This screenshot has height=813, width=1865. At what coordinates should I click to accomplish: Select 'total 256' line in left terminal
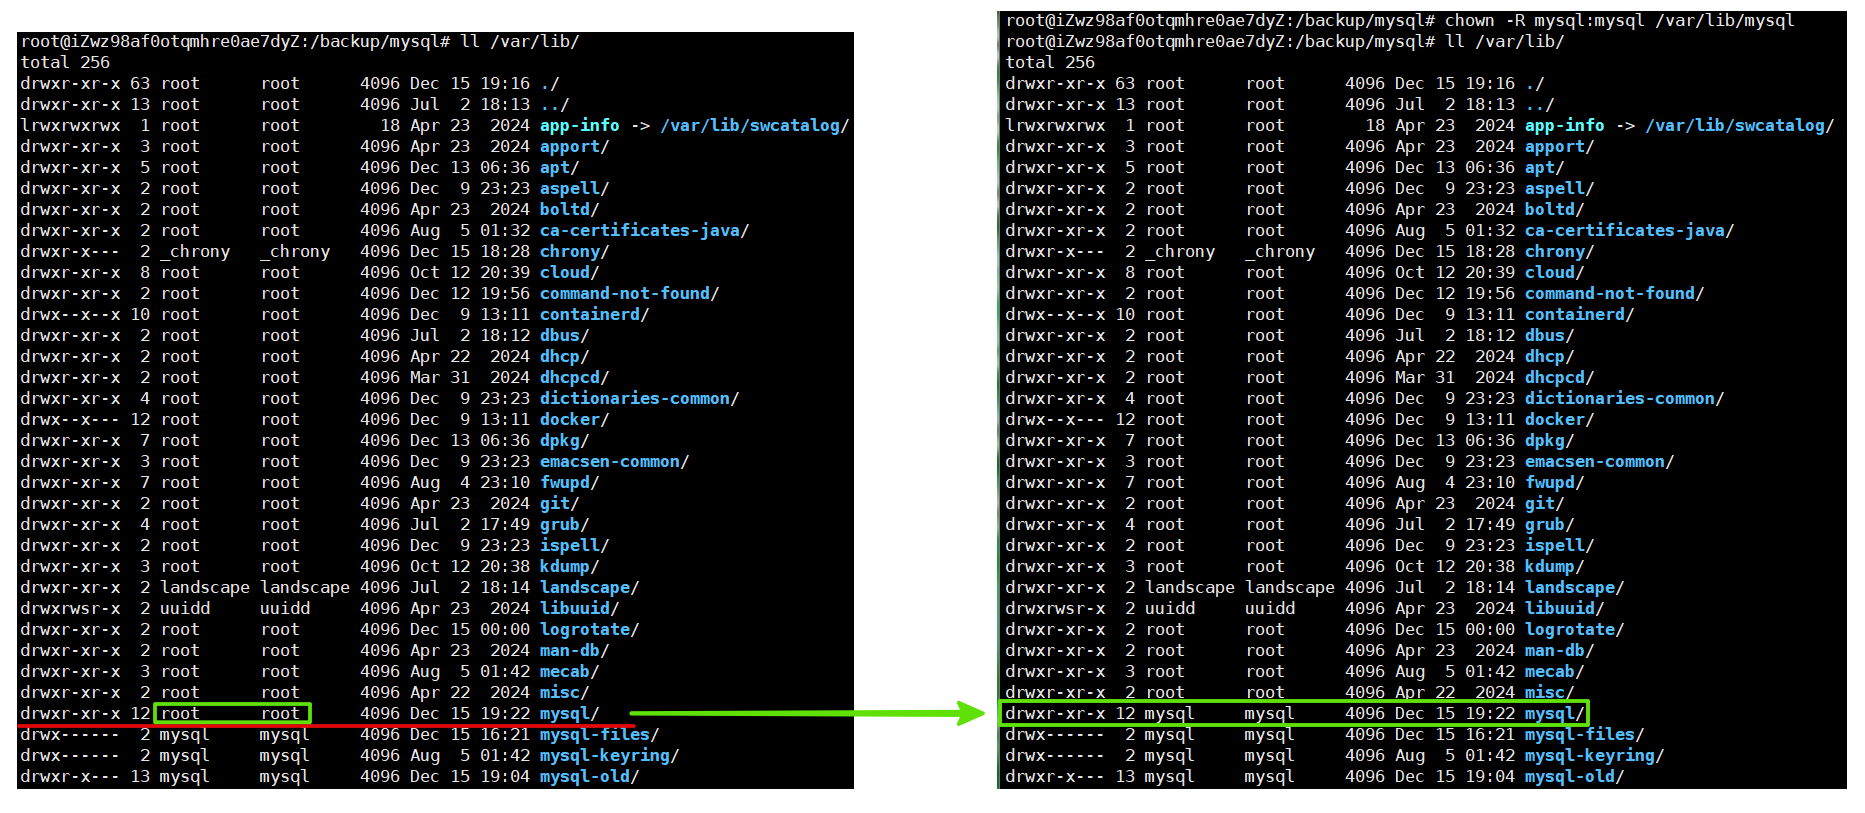click(65, 63)
